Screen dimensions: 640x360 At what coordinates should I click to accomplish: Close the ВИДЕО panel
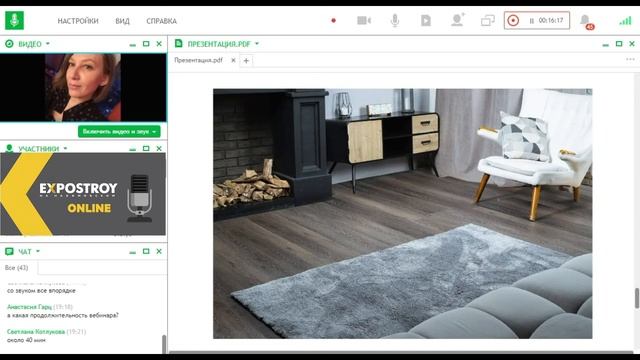coord(159,44)
